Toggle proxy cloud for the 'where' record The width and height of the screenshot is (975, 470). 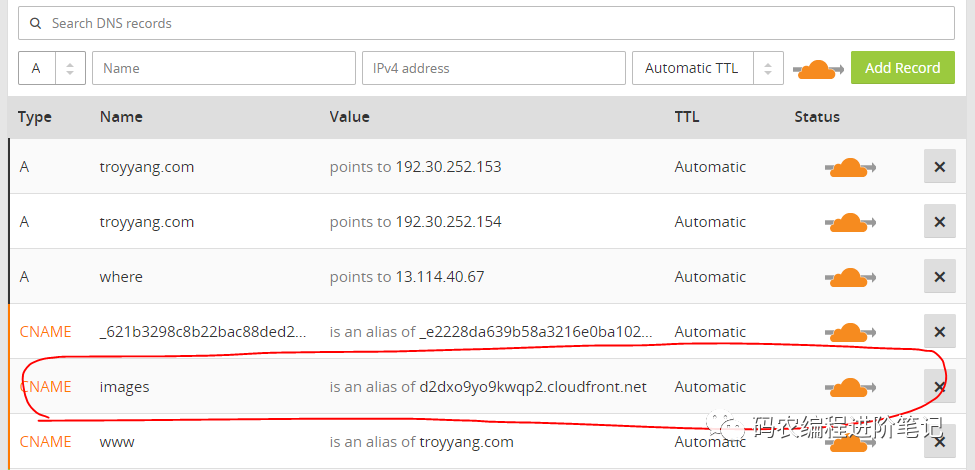point(849,277)
